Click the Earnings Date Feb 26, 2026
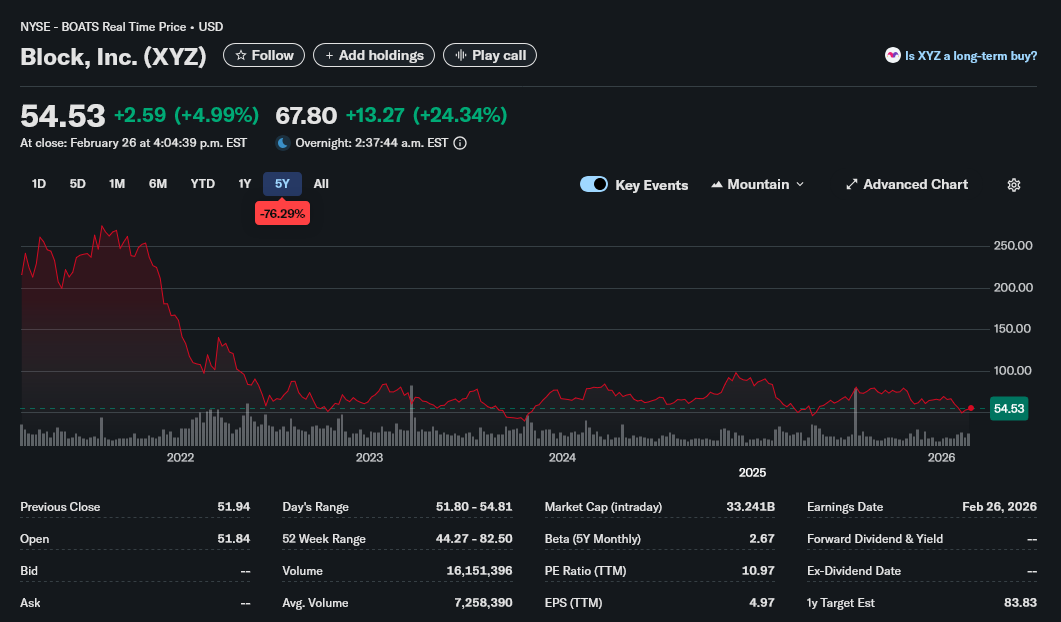The height and width of the screenshot is (622, 1061). (999, 506)
